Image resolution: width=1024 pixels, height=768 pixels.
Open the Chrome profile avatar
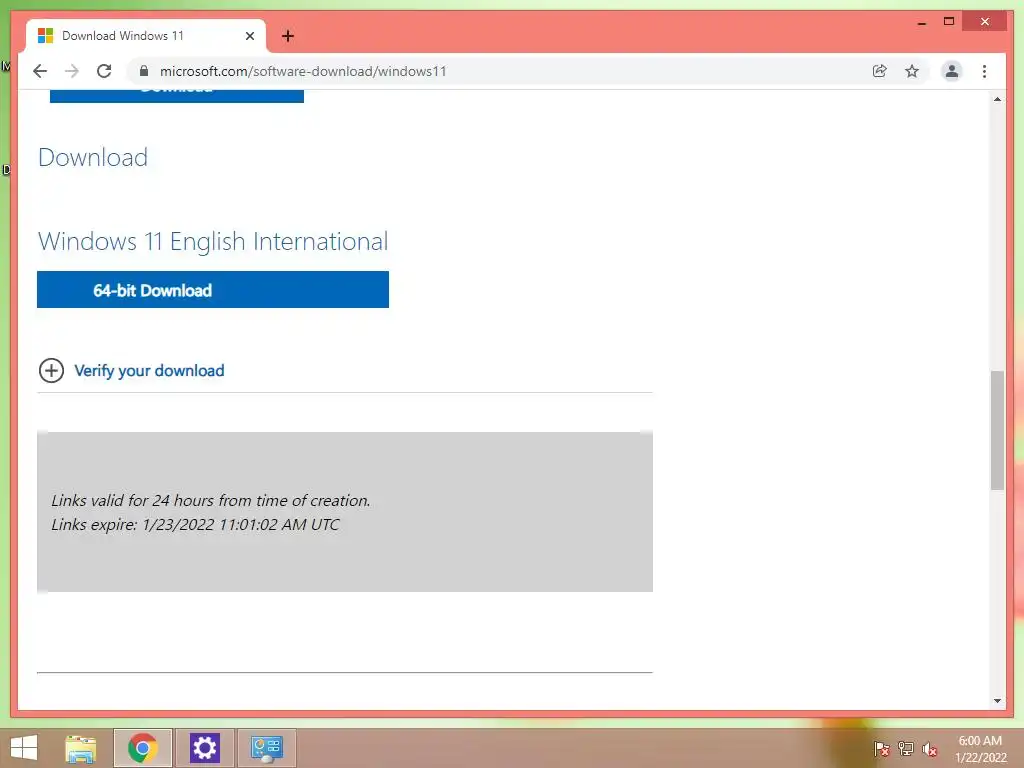tap(952, 71)
